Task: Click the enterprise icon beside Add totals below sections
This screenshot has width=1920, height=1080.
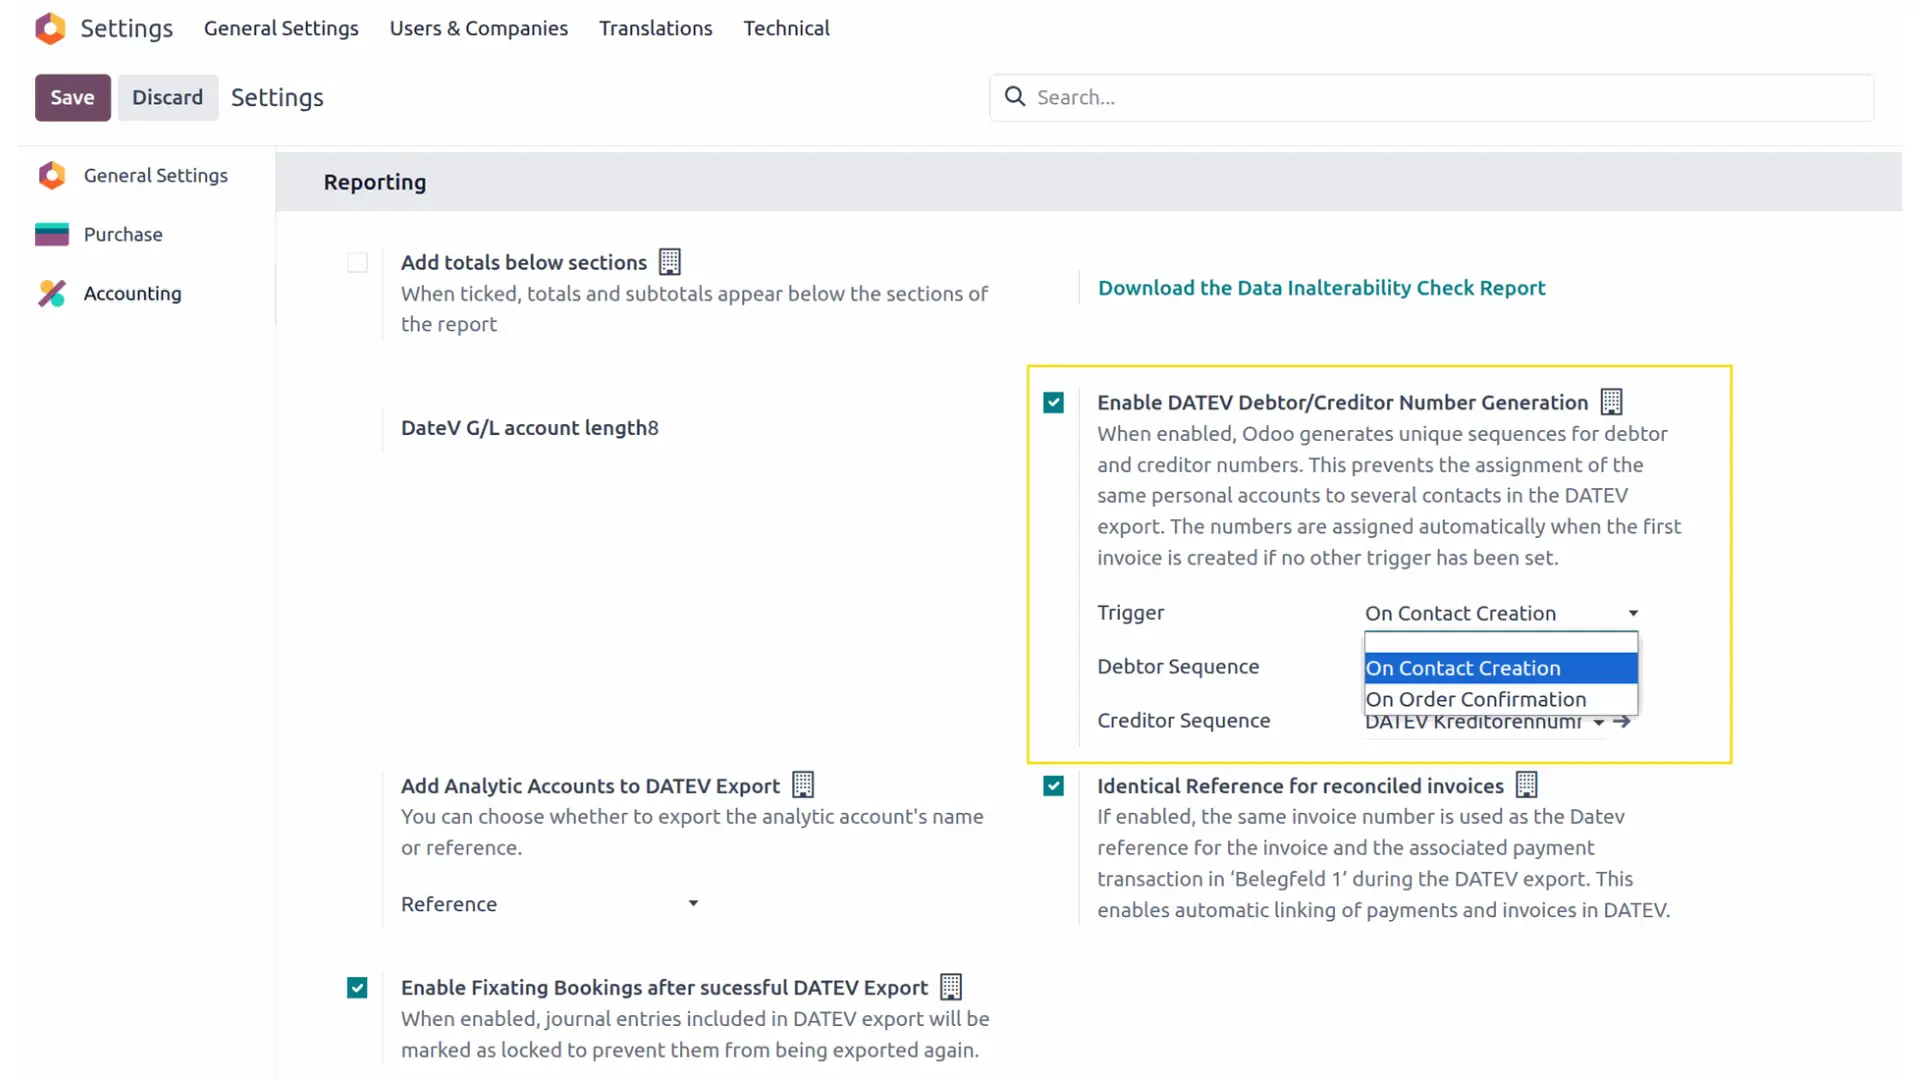Action: click(669, 261)
